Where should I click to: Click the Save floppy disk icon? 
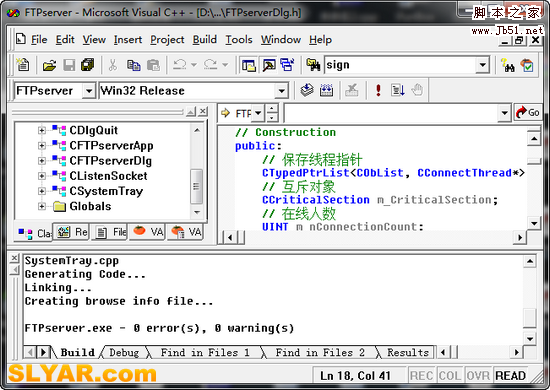[x=69, y=65]
